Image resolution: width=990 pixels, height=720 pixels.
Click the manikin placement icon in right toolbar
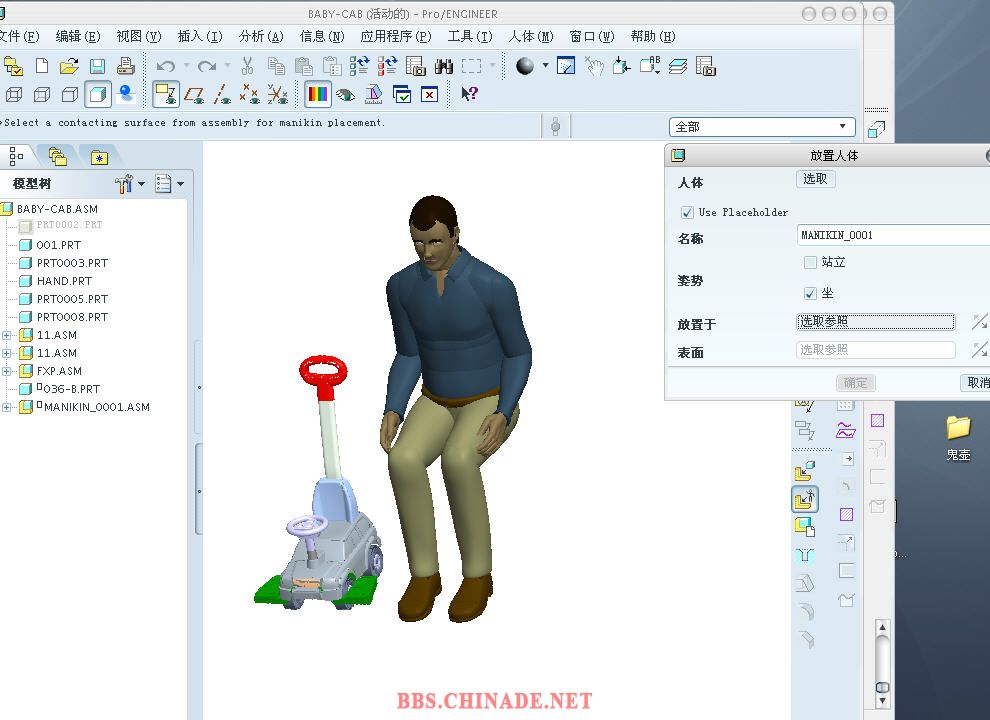pyautogui.click(x=805, y=499)
